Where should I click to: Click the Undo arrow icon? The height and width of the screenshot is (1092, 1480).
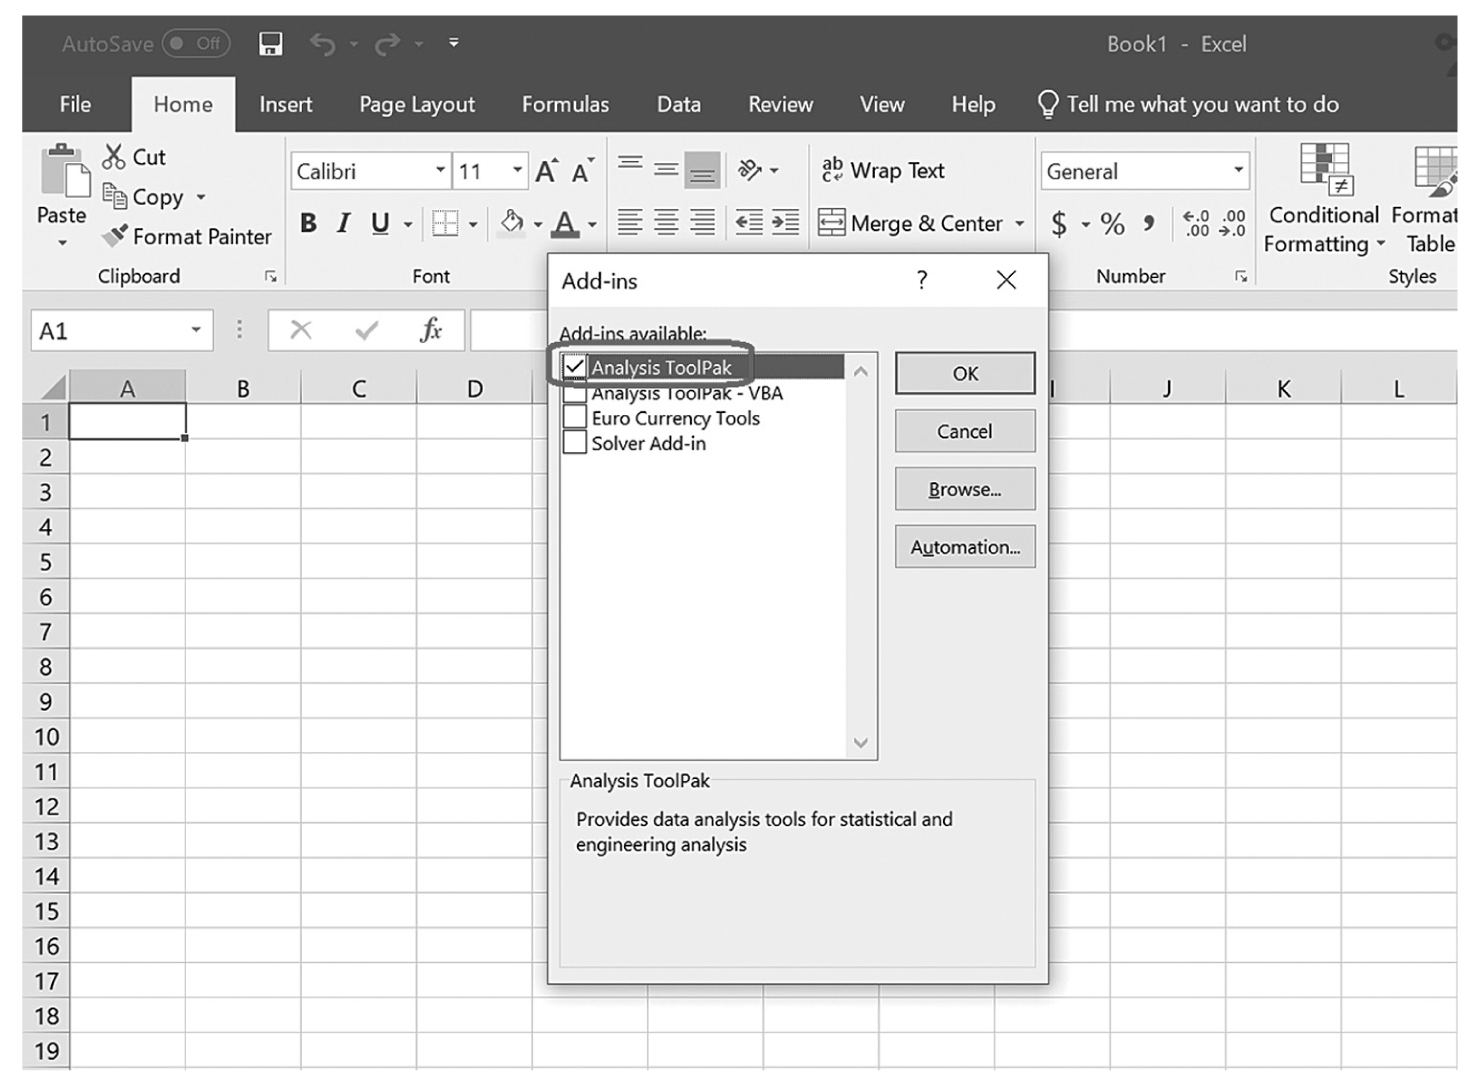point(321,44)
